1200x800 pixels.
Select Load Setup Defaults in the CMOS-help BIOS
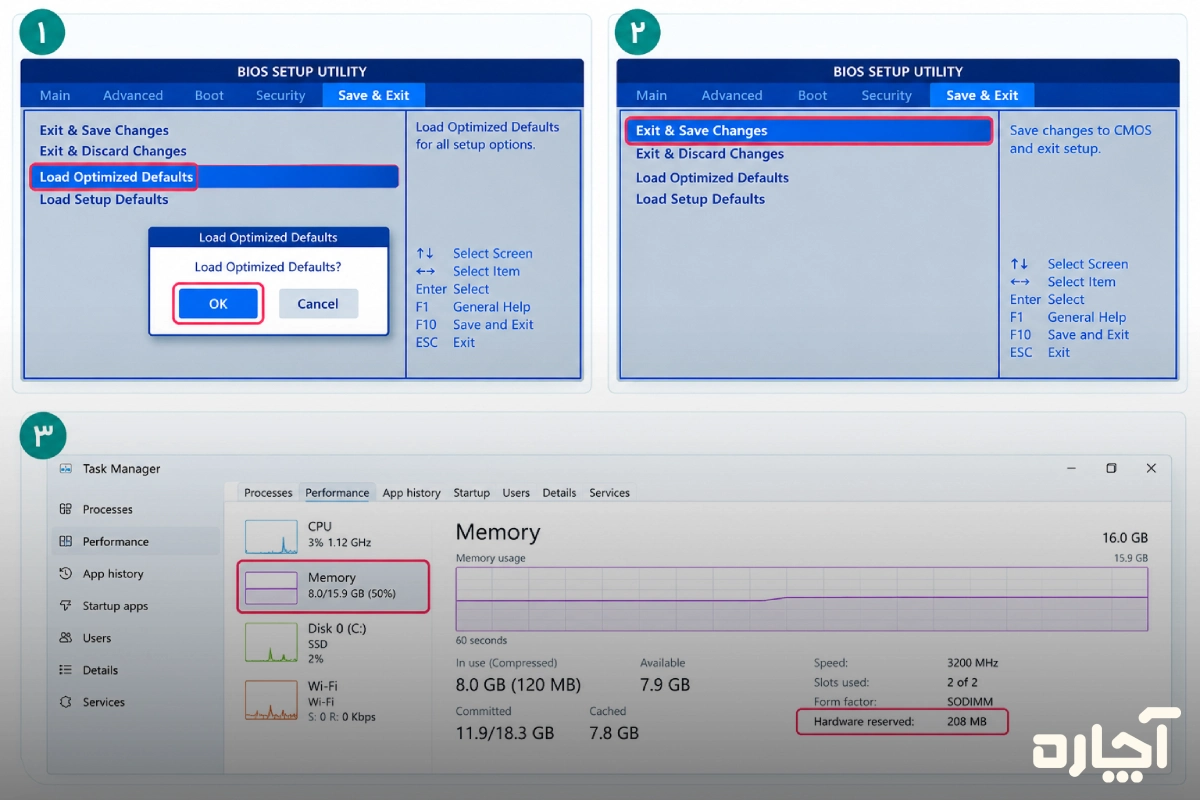click(700, 199)
